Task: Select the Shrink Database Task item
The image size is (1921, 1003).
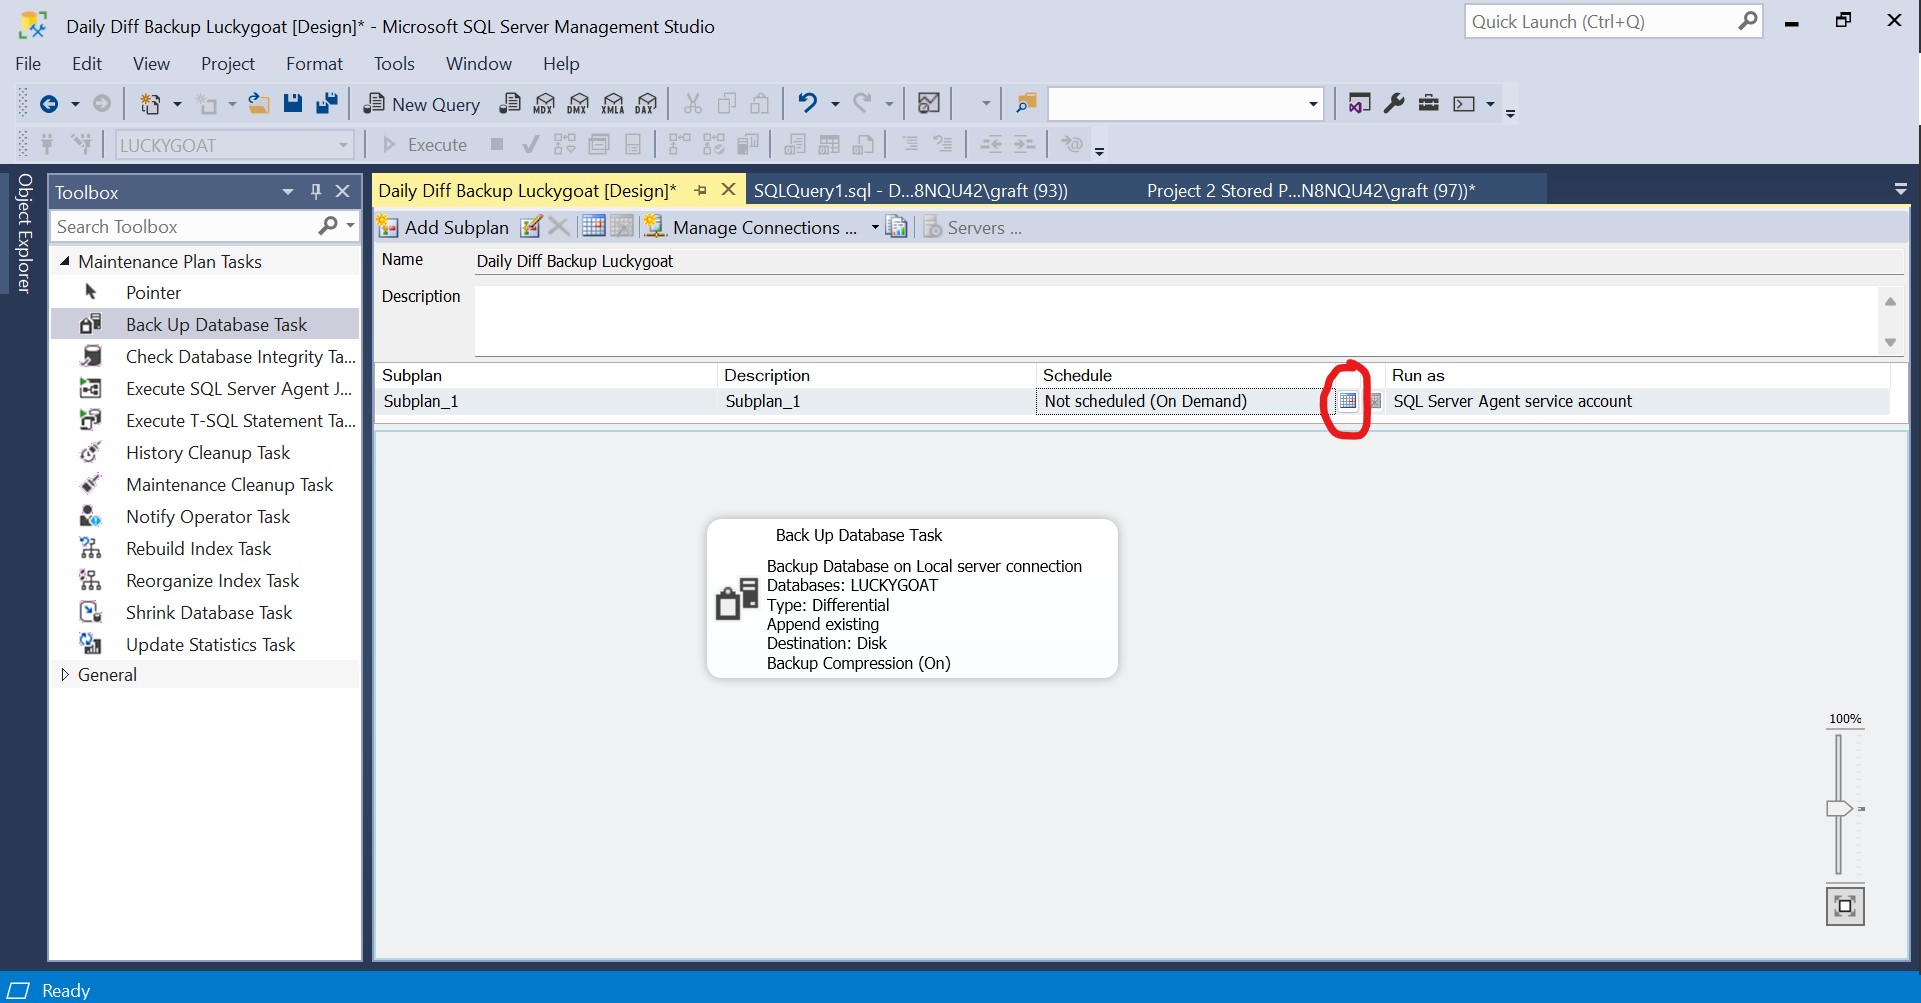Action: pos(208,613)
